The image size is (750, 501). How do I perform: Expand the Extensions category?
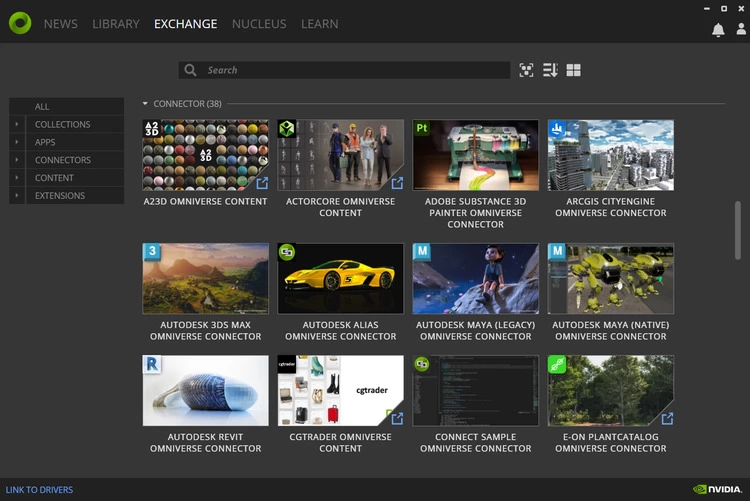tap(17, 196)
